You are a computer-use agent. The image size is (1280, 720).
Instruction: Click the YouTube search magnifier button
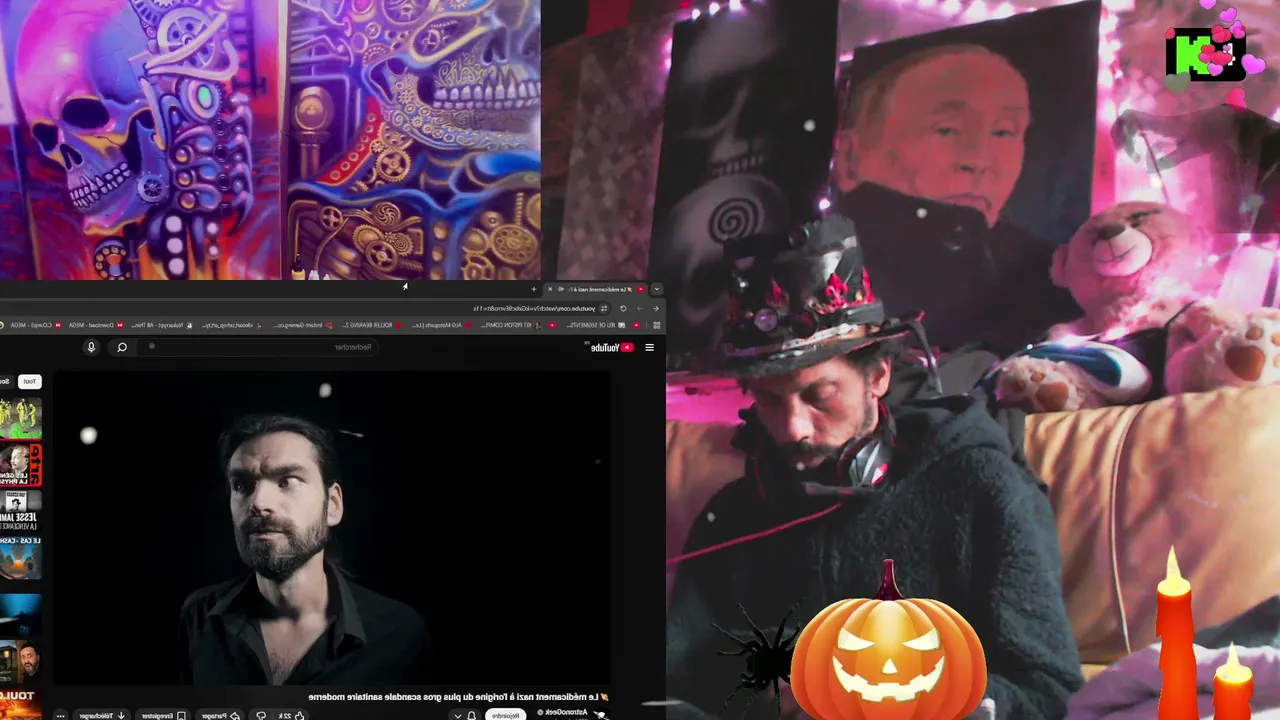coord(122,347)
